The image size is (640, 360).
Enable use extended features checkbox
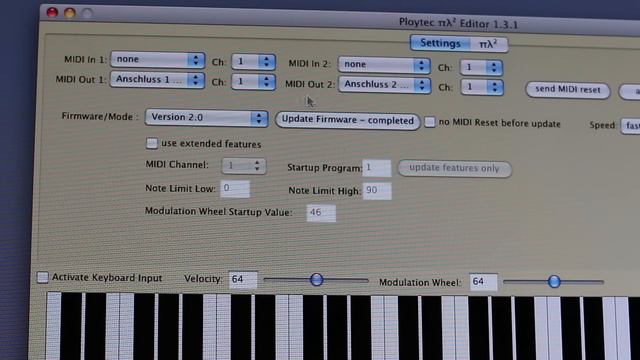[152, 143]
